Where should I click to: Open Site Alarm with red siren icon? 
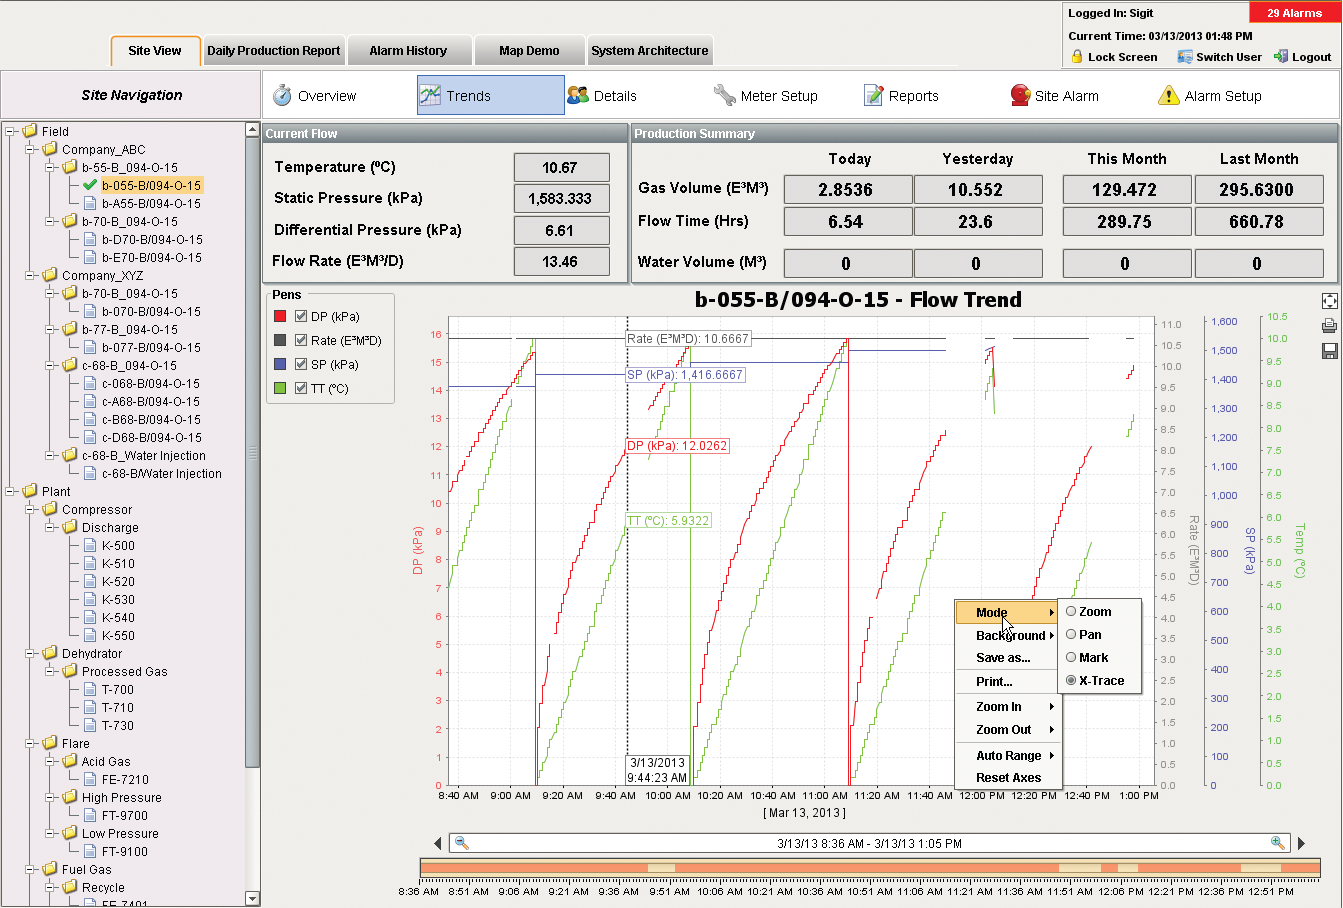(x=1020, y=95)
